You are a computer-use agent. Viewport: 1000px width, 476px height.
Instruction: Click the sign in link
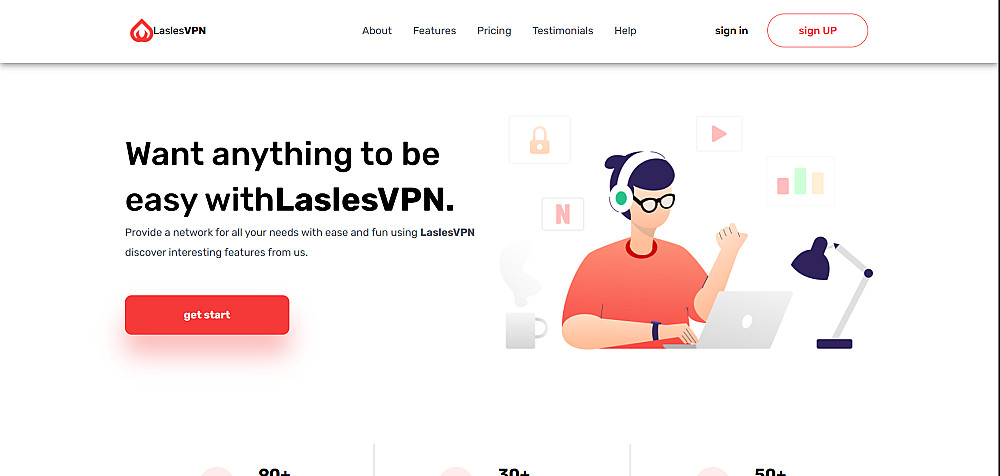(732, 31)
